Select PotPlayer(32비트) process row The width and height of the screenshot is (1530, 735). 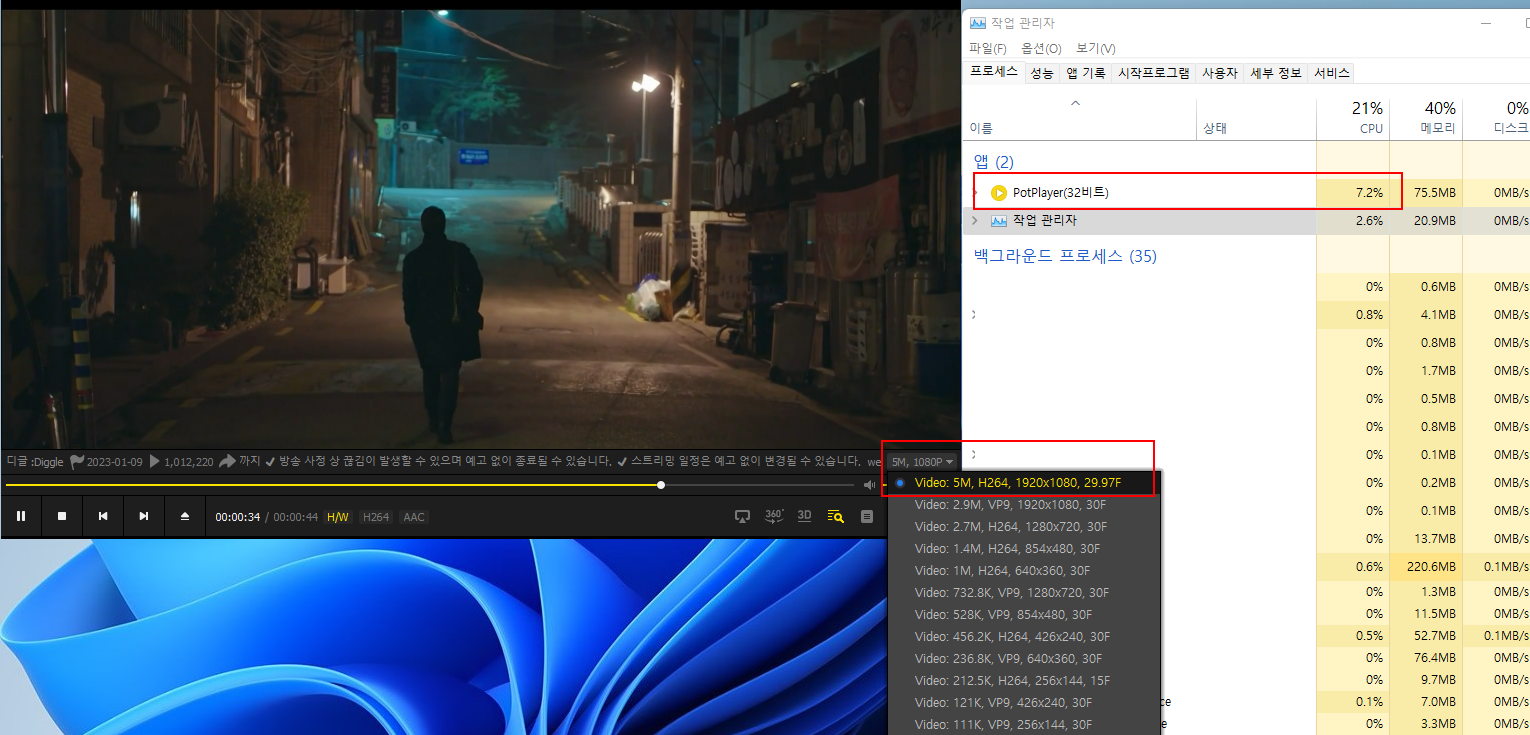point(1248,192)
